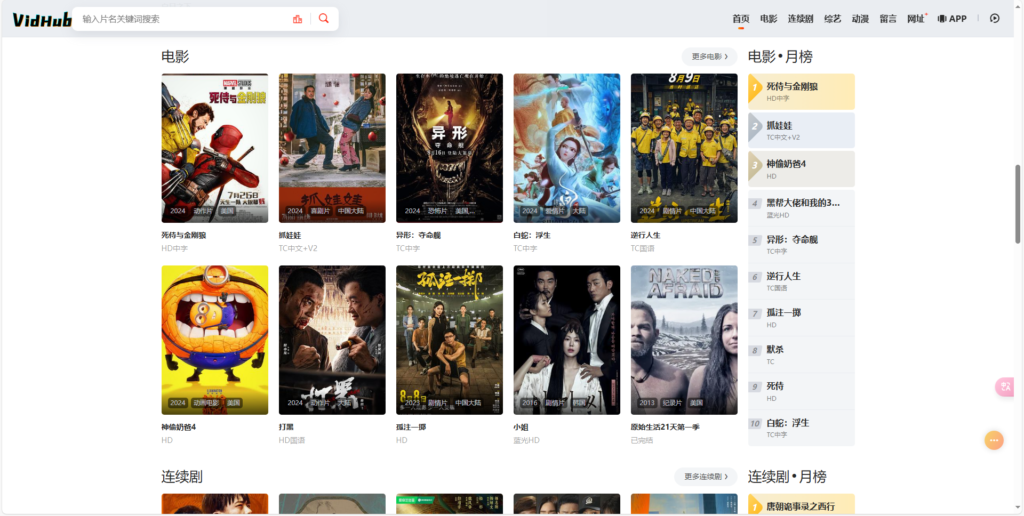Open the 电影 nav tab

coord(769,19)
